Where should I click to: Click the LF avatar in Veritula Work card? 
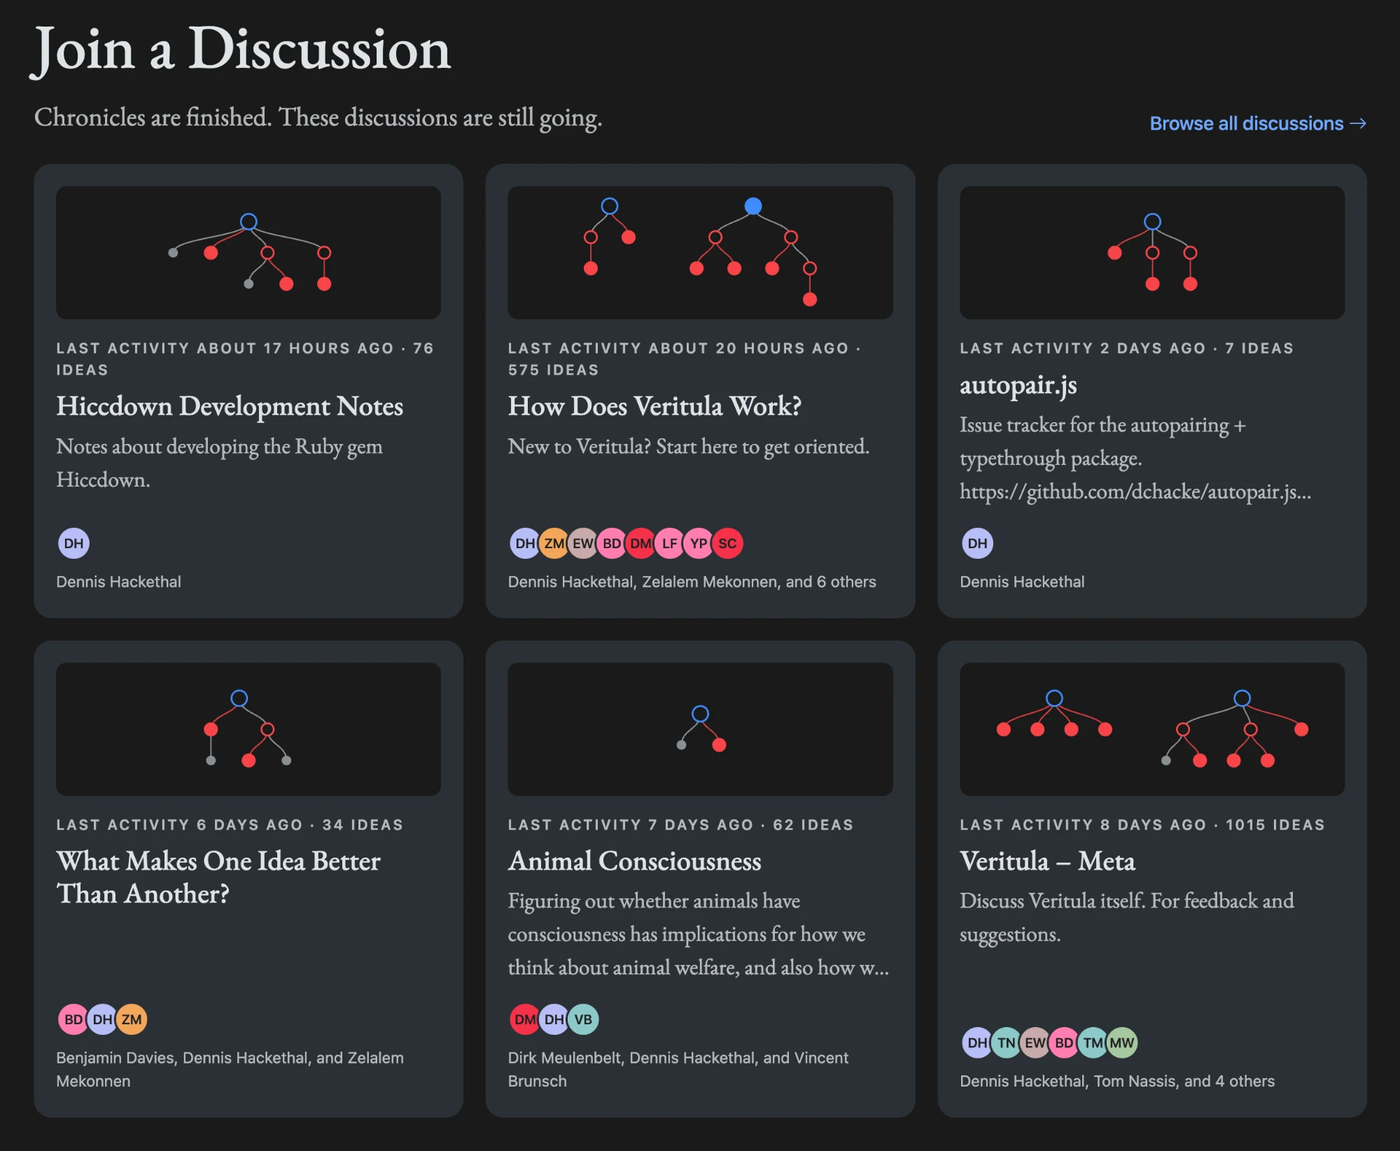[669, 543]
